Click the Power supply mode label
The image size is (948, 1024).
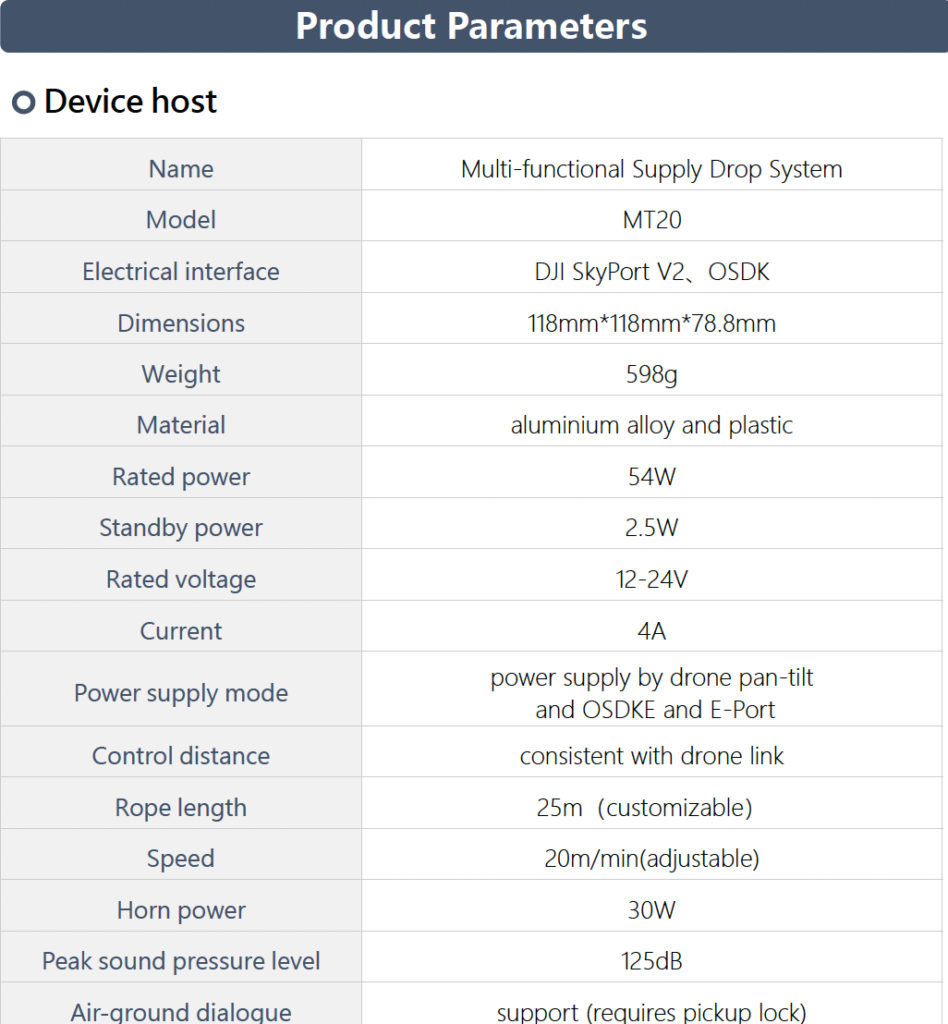(181, 694)
